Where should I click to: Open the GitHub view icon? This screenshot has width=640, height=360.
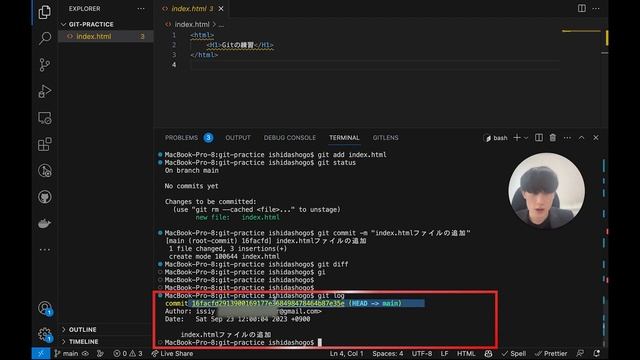[x=44, y=197]
